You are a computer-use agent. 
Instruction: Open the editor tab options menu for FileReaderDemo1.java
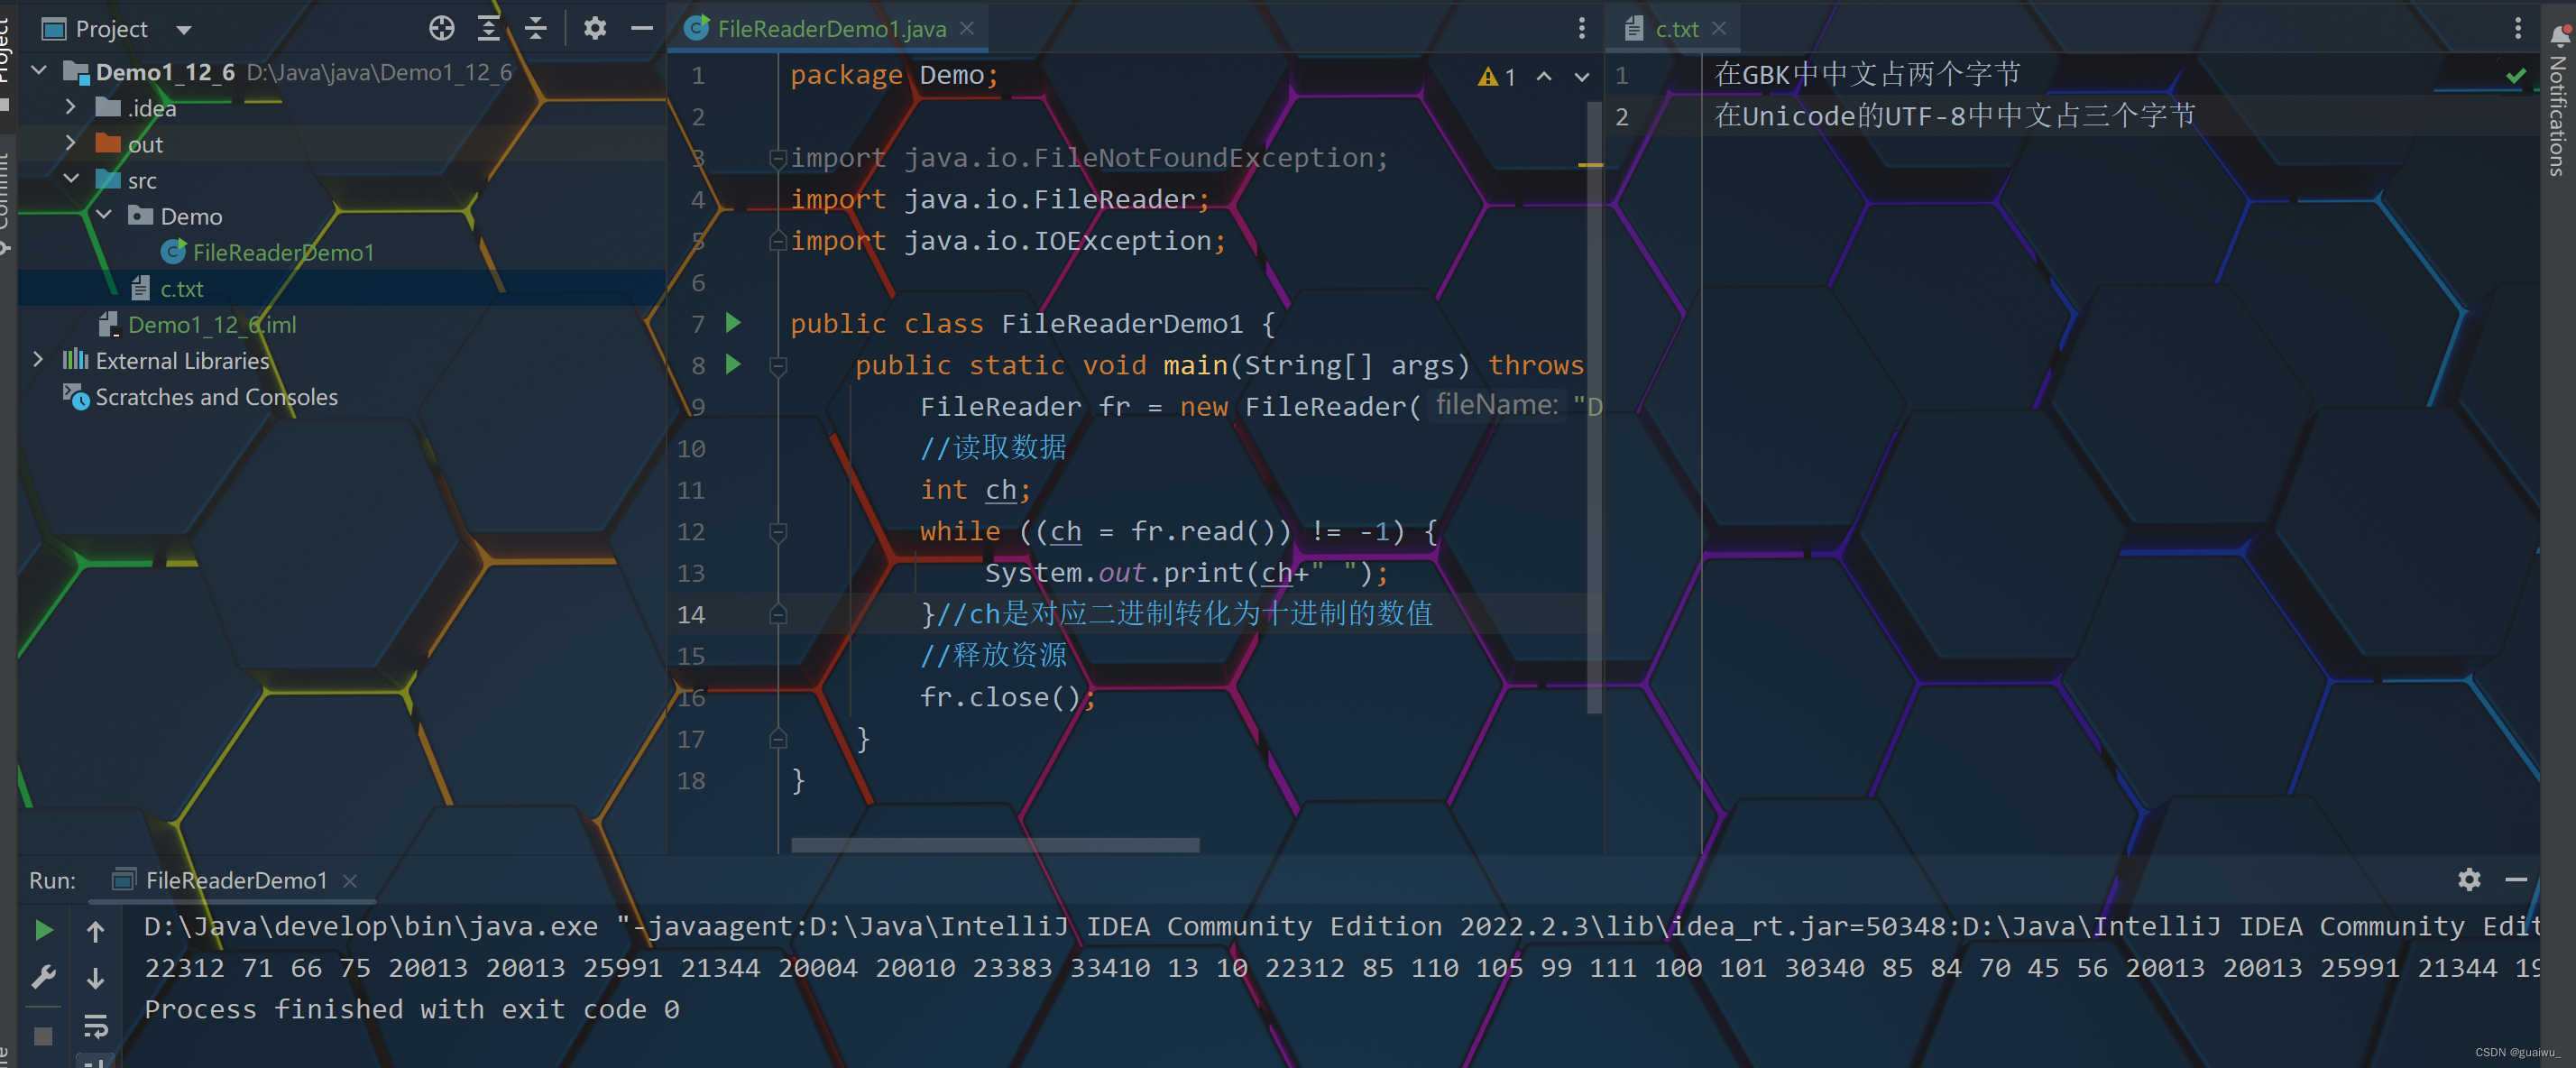tap(1581, 29)
